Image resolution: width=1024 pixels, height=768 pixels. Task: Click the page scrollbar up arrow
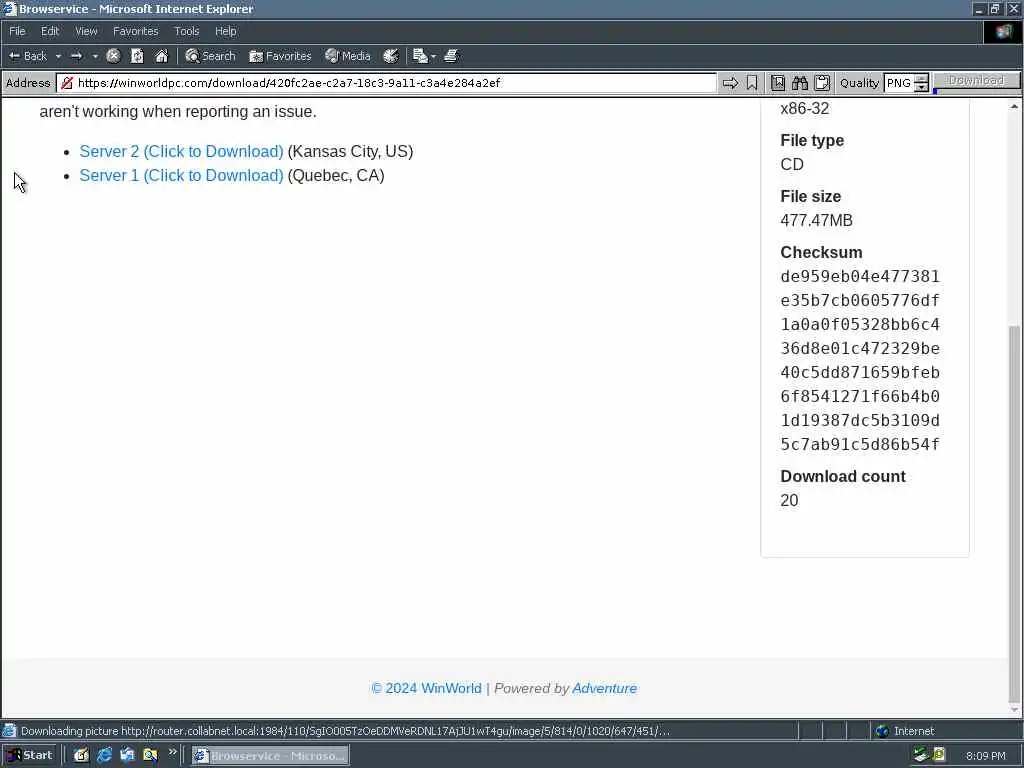pyautogui.click(x=1014, y=106)
